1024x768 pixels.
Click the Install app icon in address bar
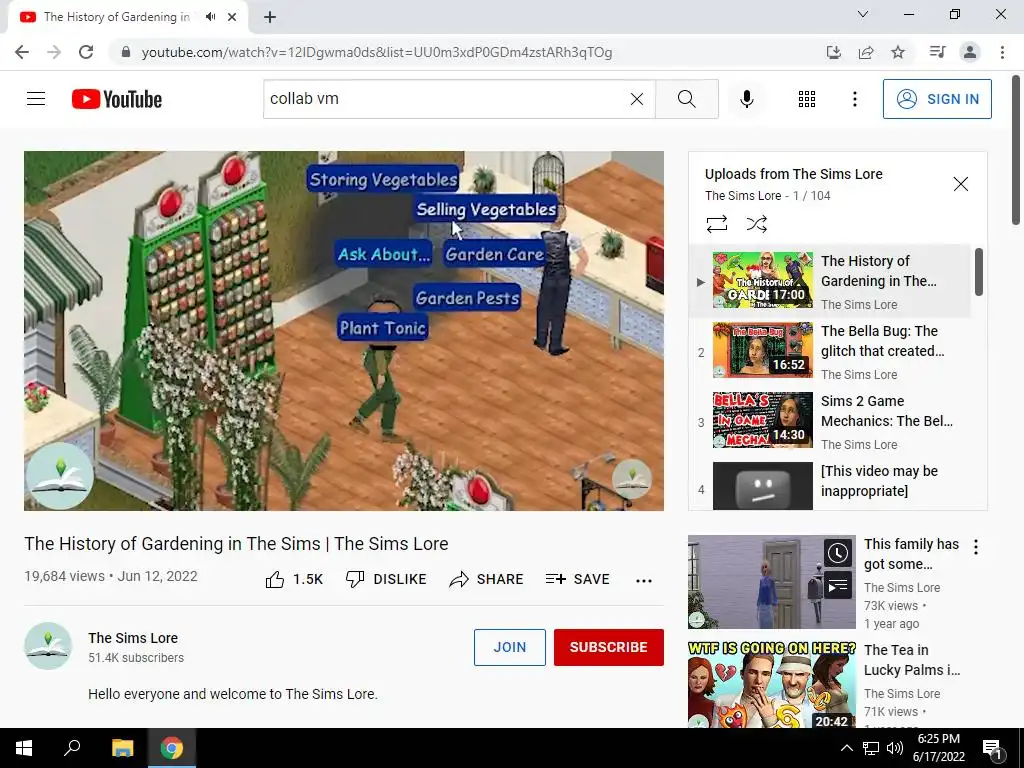pyautogui.click(x=834, y=52)
